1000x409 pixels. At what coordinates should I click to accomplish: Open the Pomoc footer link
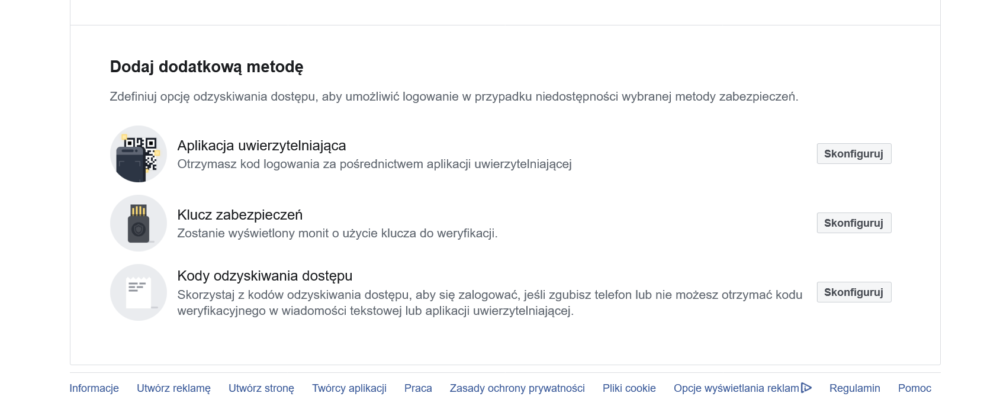[x=915, y=388]
